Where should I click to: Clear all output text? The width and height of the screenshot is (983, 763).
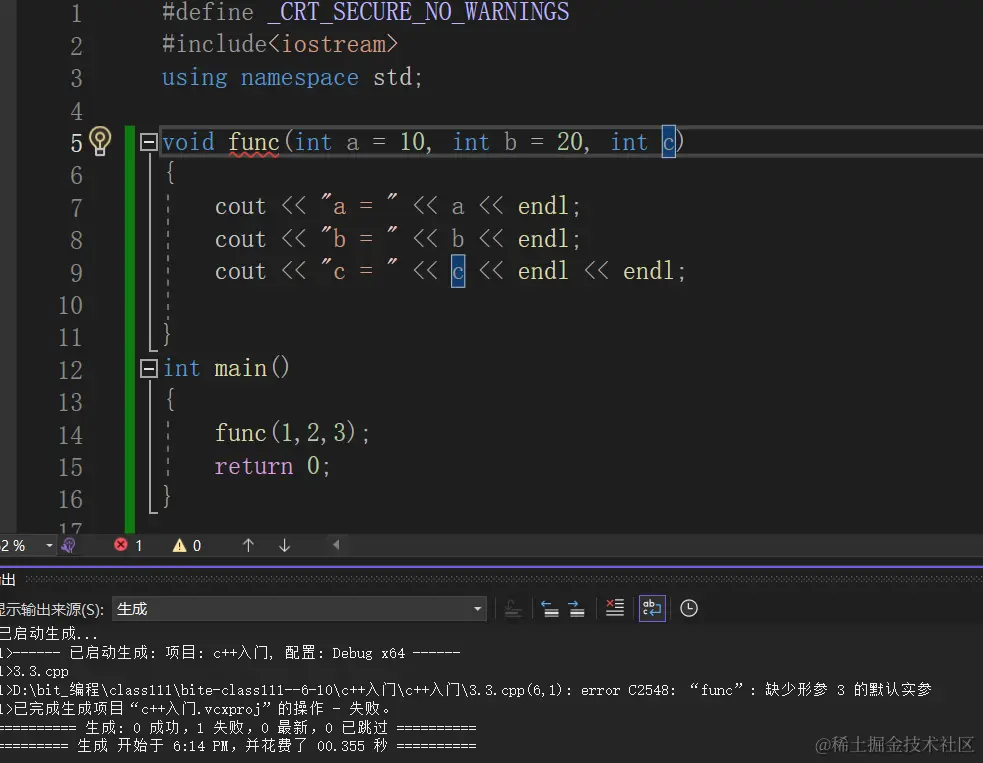click(x=614, y=608)
